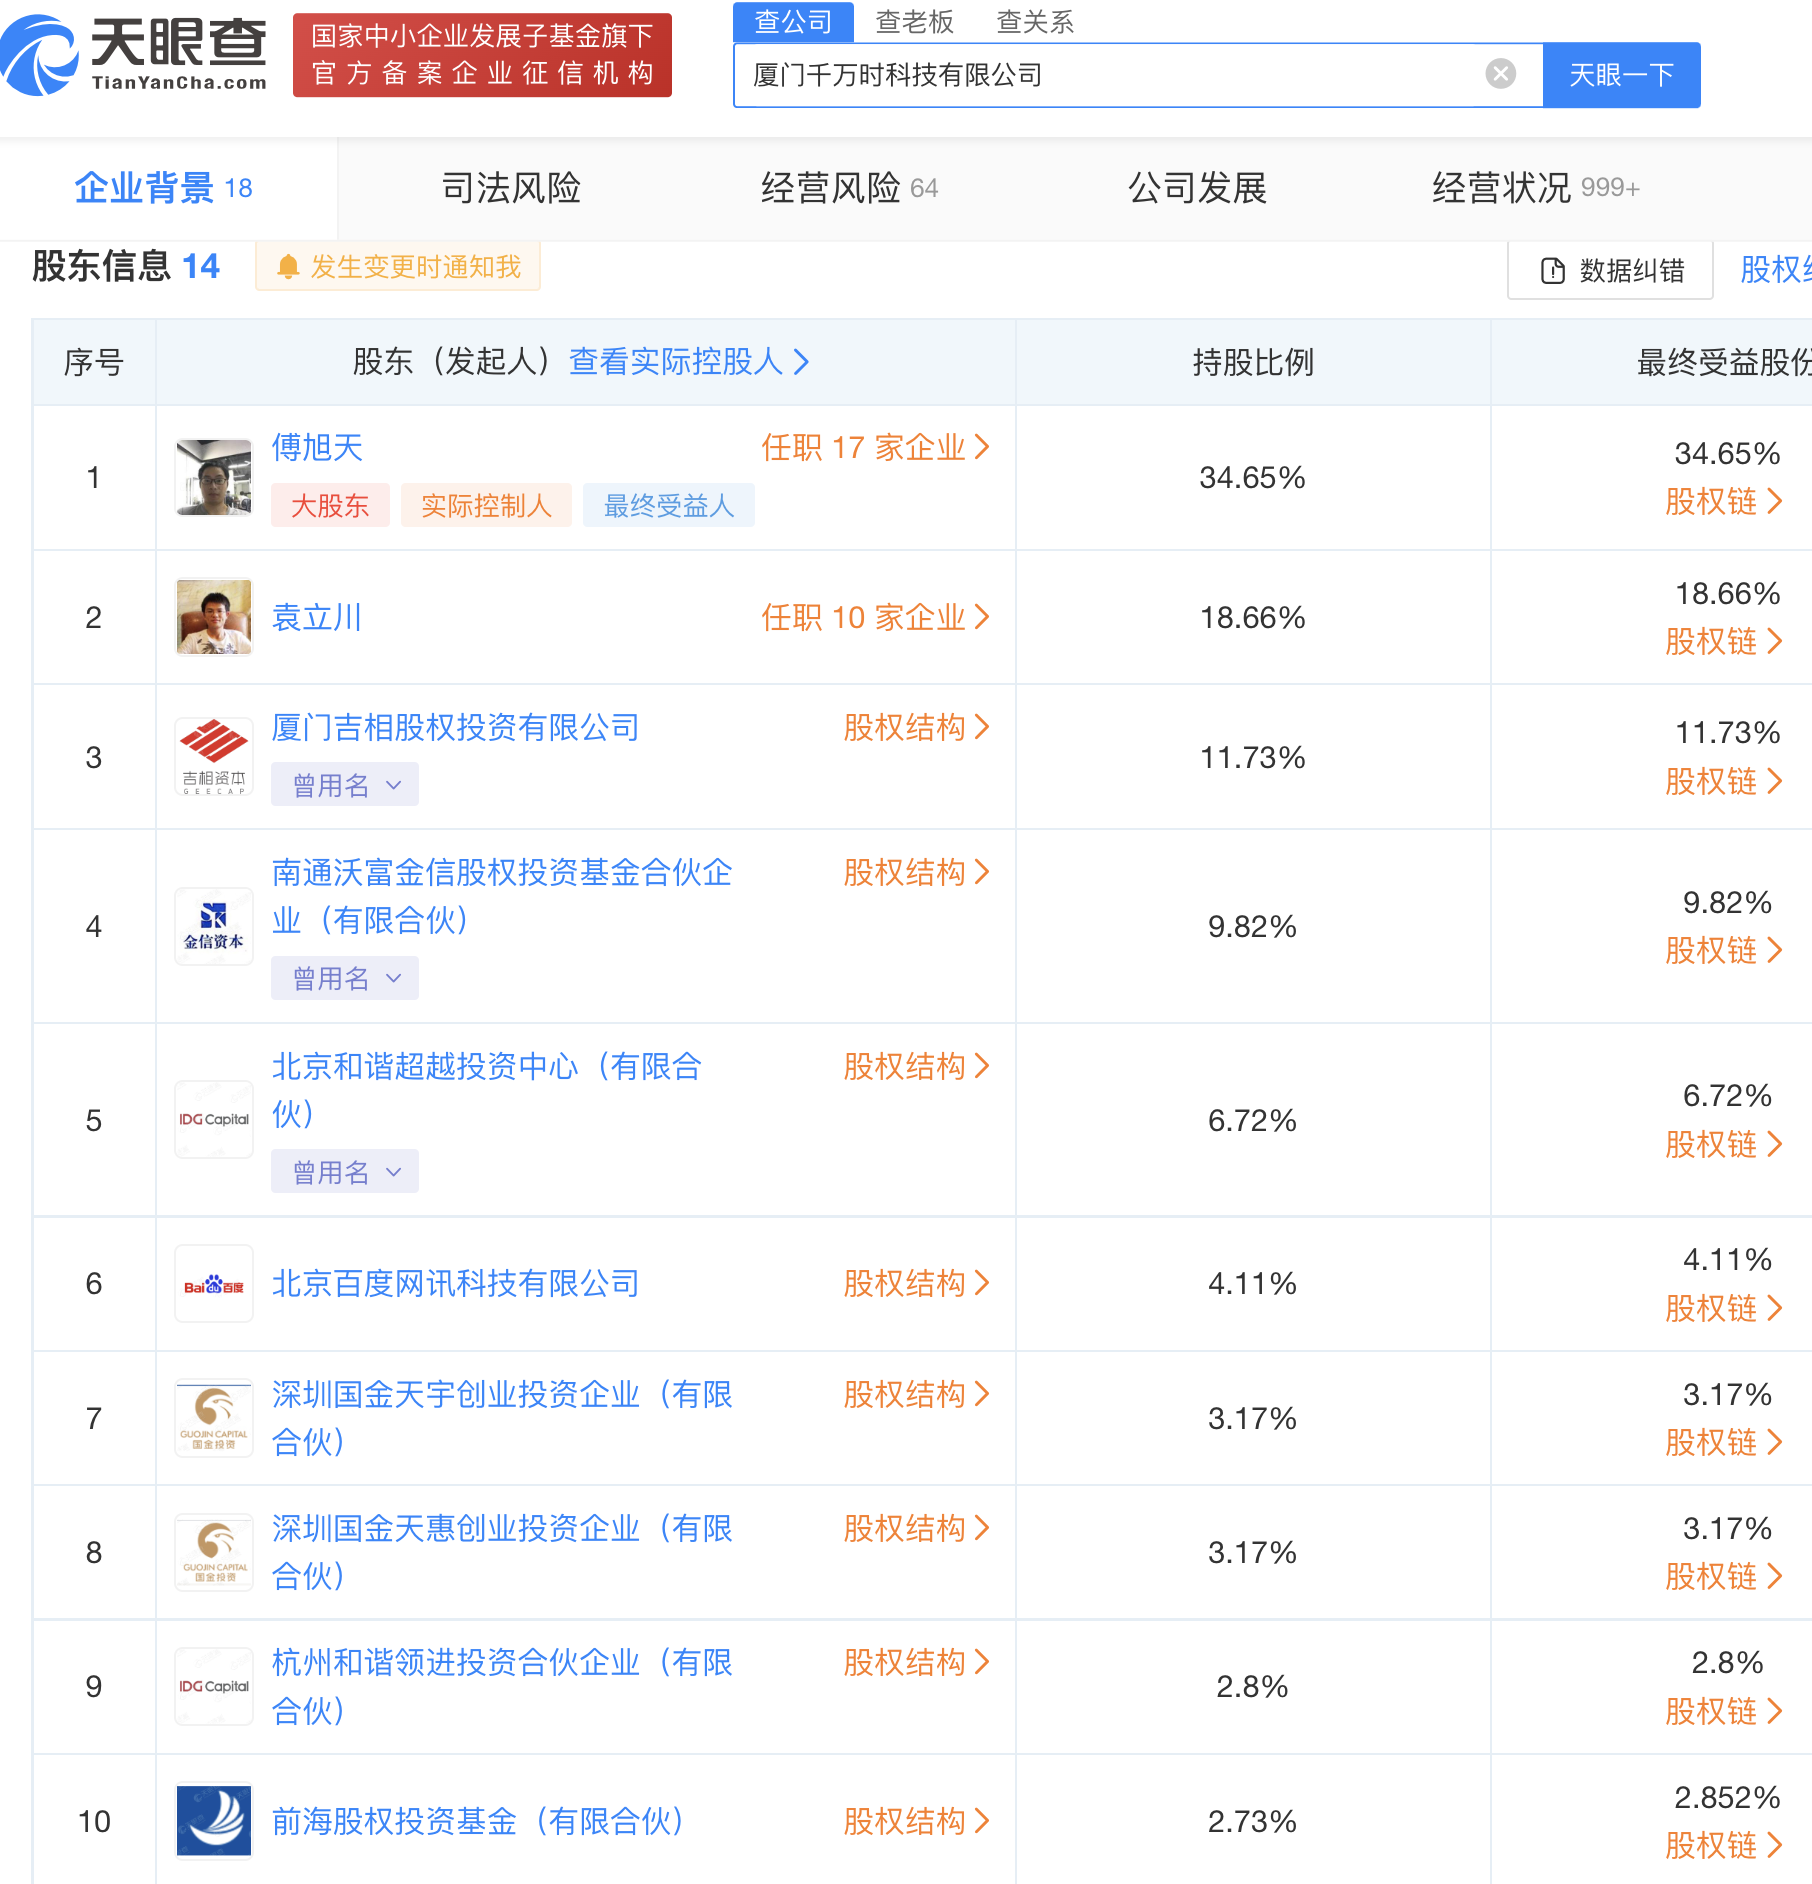1812x1884 pixels.
Task: Click the 实际控制人 tag
Action: tap(486, 505)
